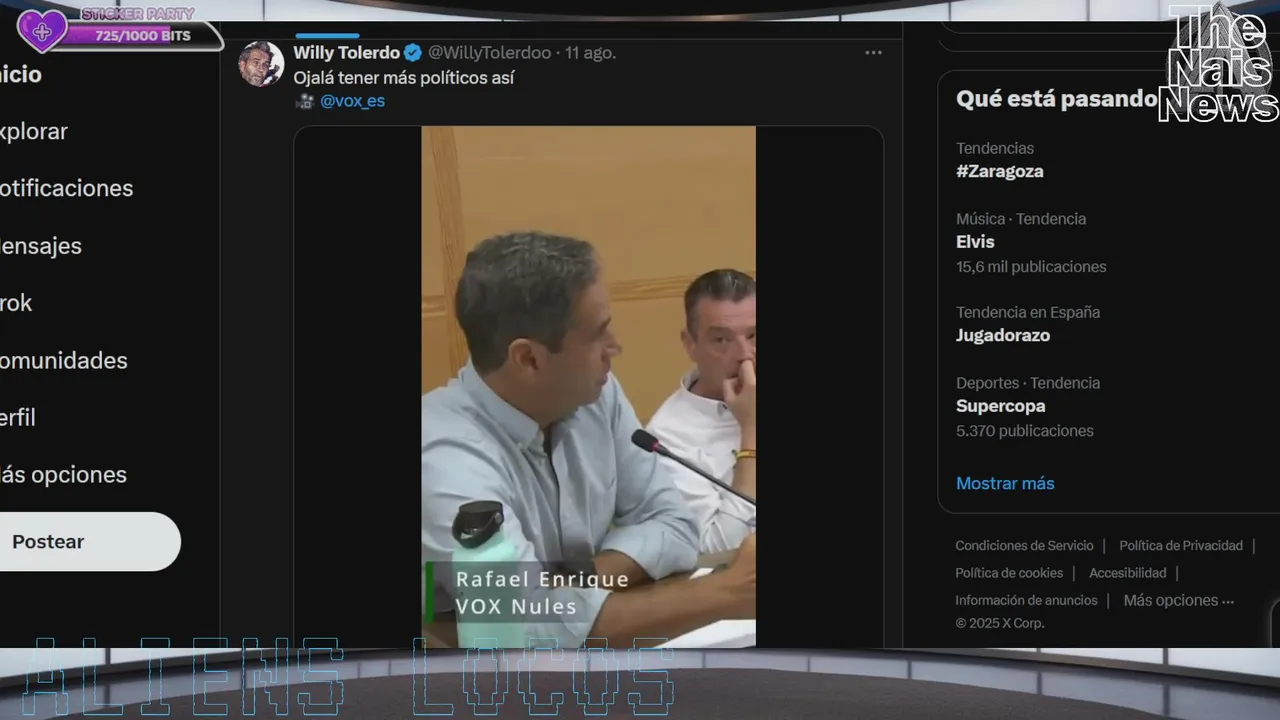Click the @vox_es mention link
The height and width of the screenshot is (720, 1280).
352,101
